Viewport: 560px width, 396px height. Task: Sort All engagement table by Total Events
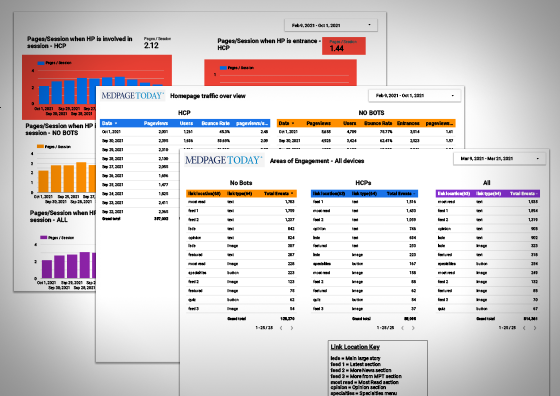[x=524, y=194]
